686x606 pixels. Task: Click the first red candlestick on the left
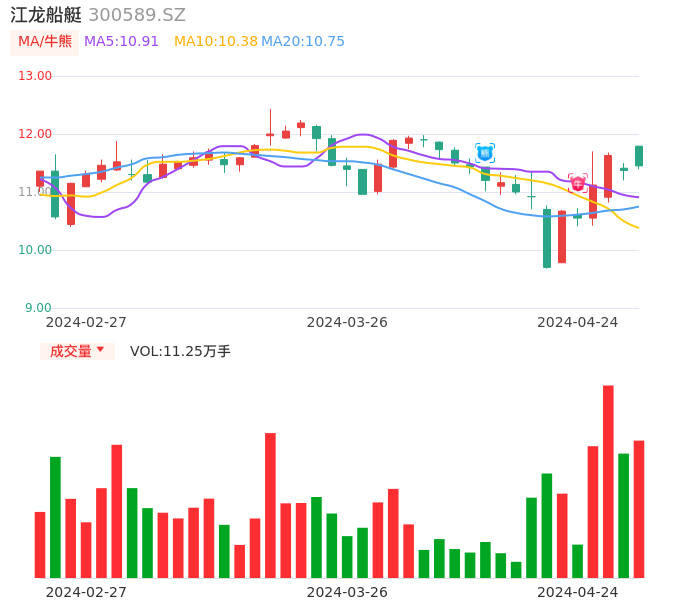click(40, 179)
